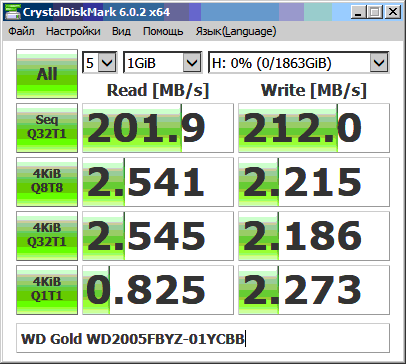Image resolution: width=406 pixels, height=364 pixels.
Task: Click the 4KiB Q1T1 write value 2.273
Action: pos(314,290)
